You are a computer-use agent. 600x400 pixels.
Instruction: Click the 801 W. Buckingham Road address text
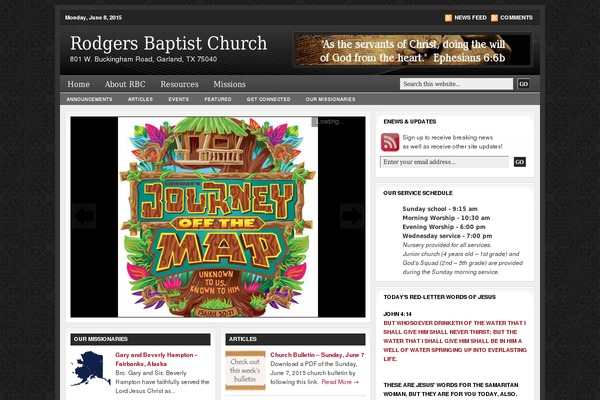pos(143,59)
